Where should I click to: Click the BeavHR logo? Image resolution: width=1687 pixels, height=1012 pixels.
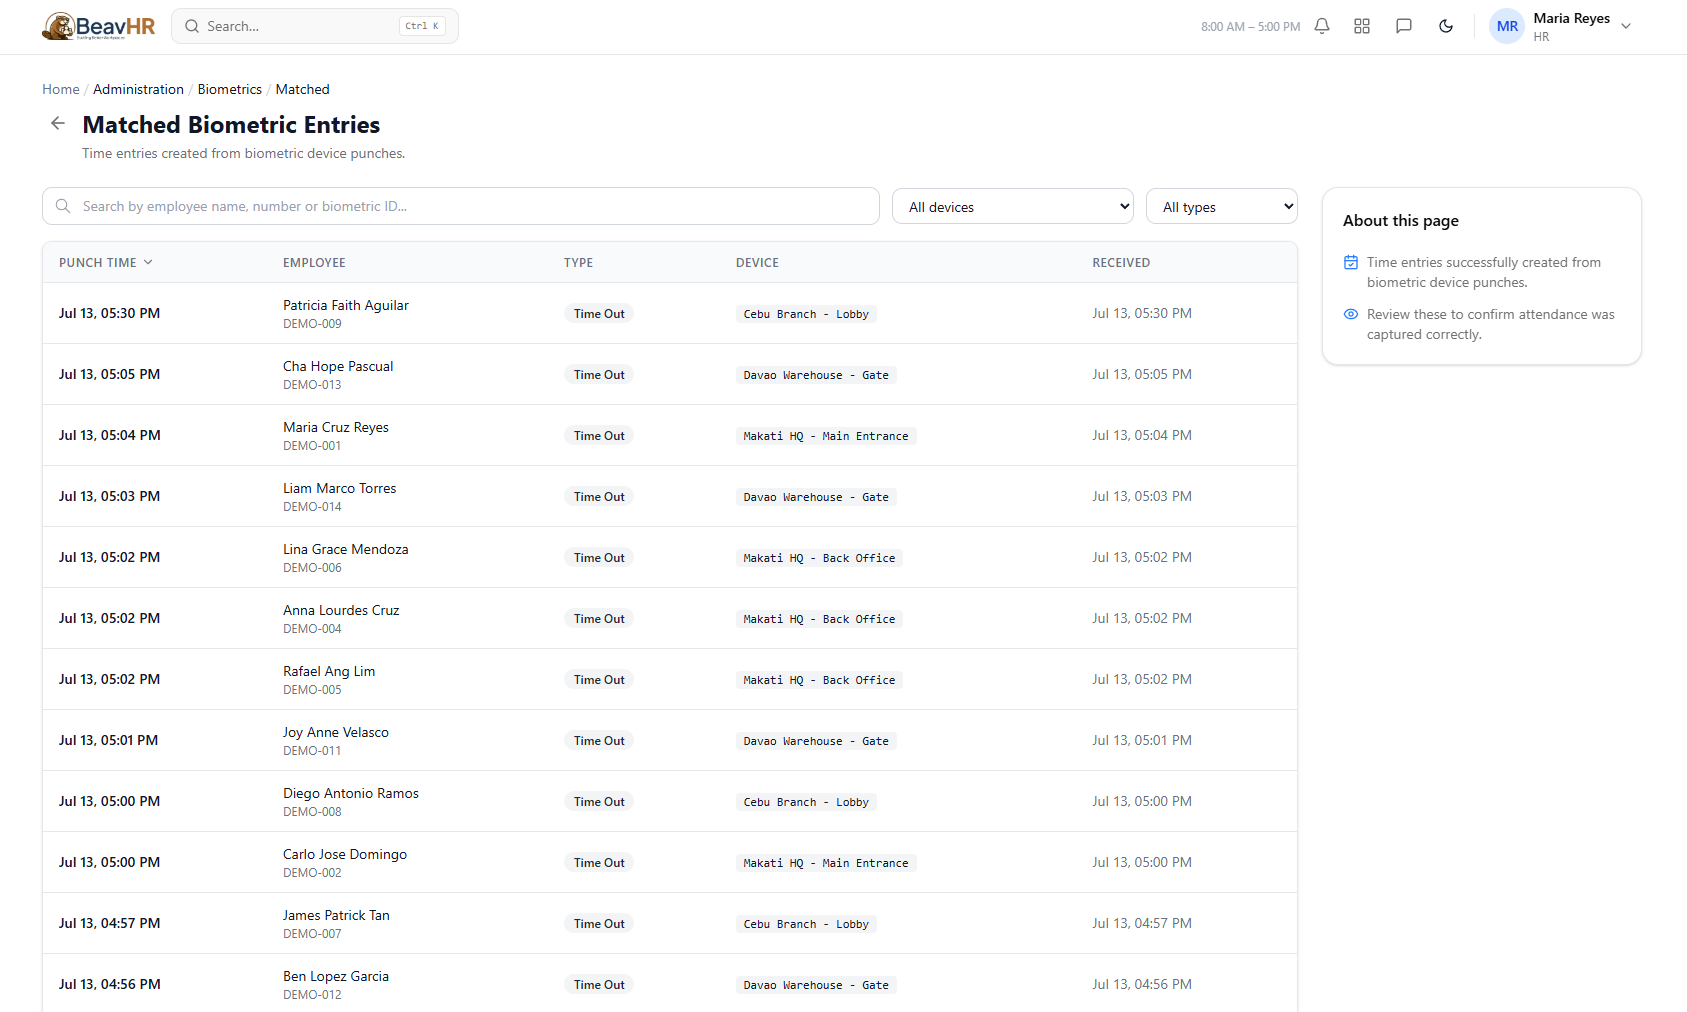tap(99, 26)
